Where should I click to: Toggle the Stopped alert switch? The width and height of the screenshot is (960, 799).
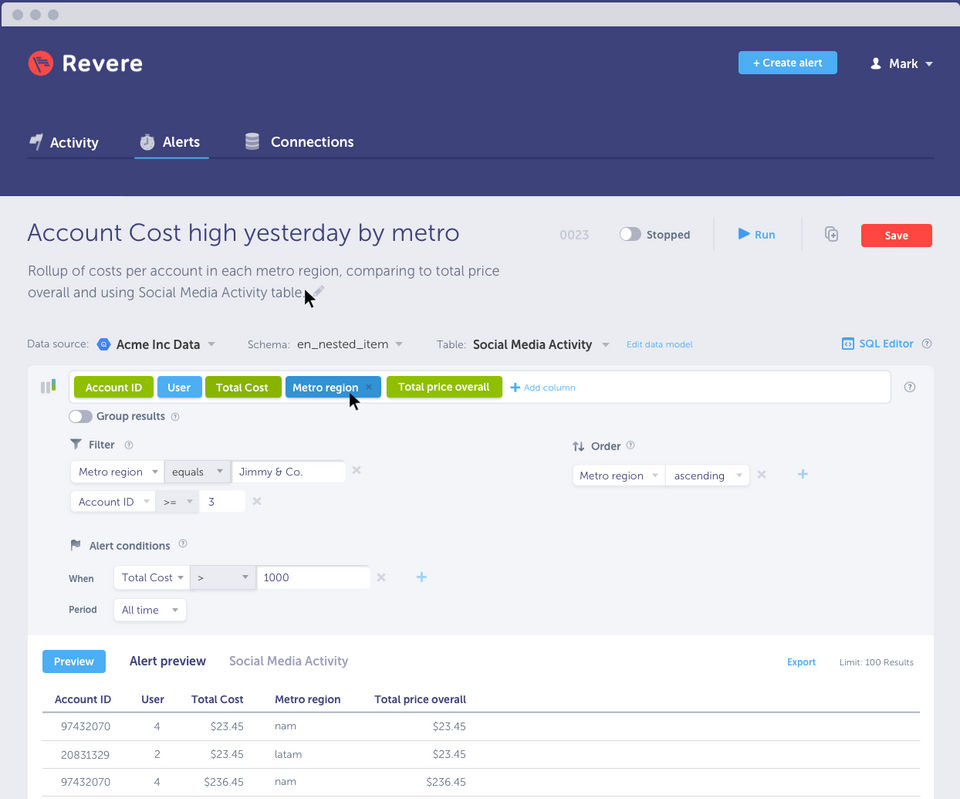click(629, 234)
